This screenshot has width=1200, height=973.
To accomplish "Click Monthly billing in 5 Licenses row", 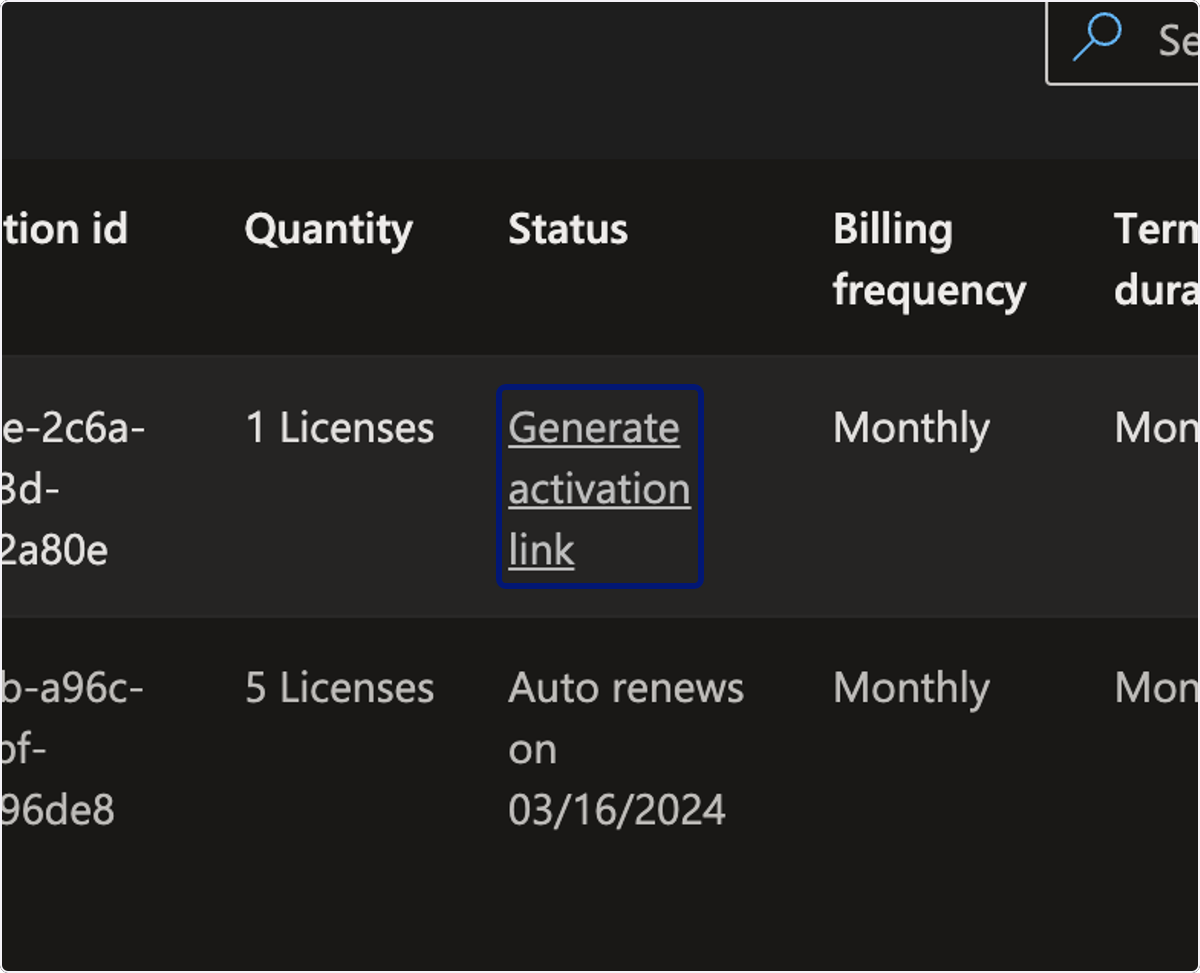I will tap(911, 689).
